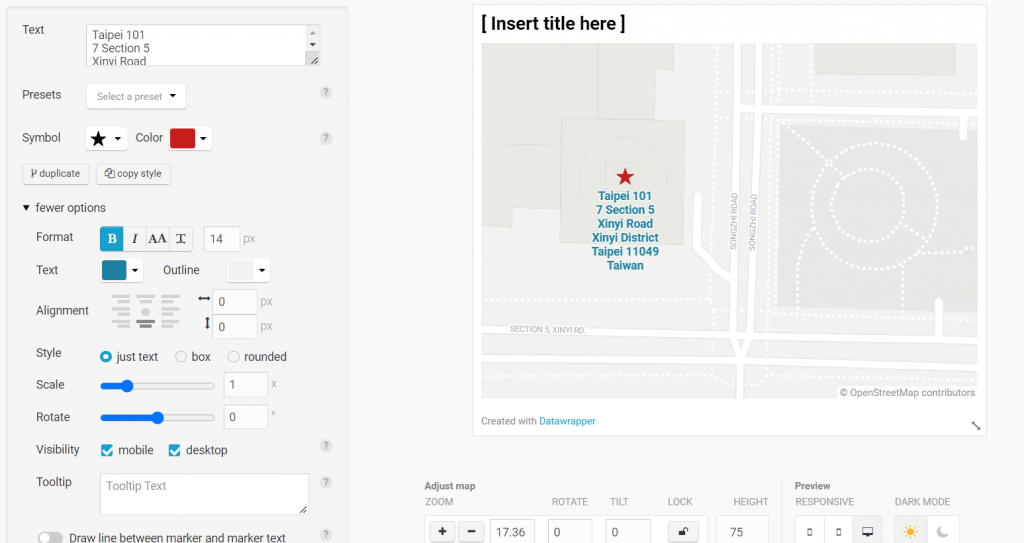The image size is (1024, 543).
Task: Click the OpenStreetMap contributors attribution
Action: (x=907, y=393)
